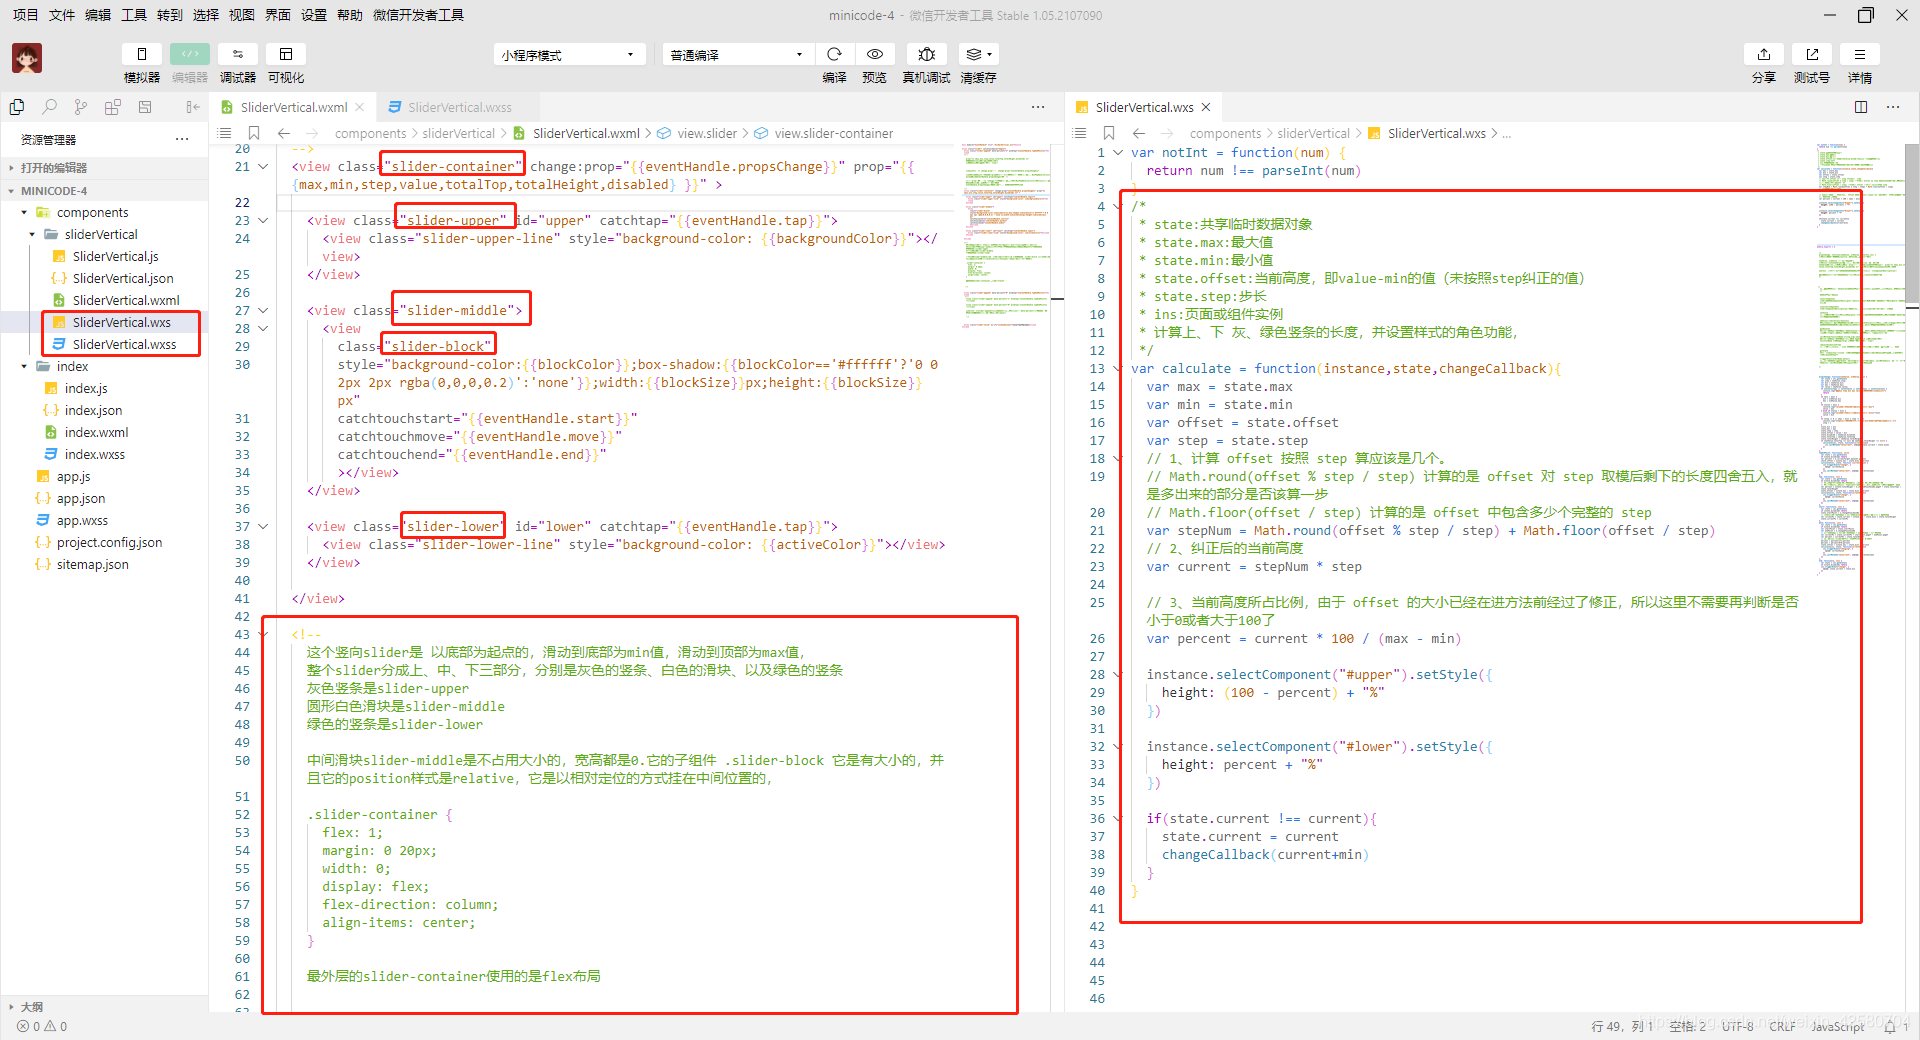
Task: Click bookmark icon in right editor breadcrumb
Action: tap(1109, 133)
